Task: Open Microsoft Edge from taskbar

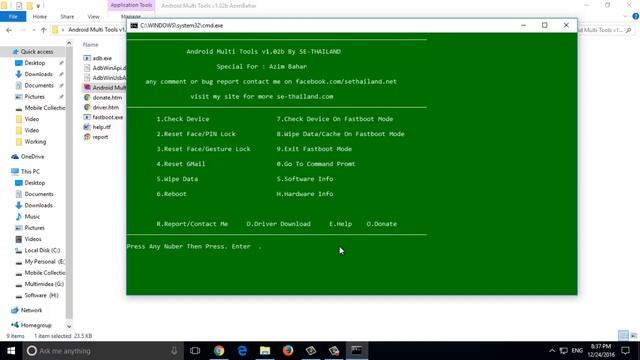Action: click(x=242, y=351)
